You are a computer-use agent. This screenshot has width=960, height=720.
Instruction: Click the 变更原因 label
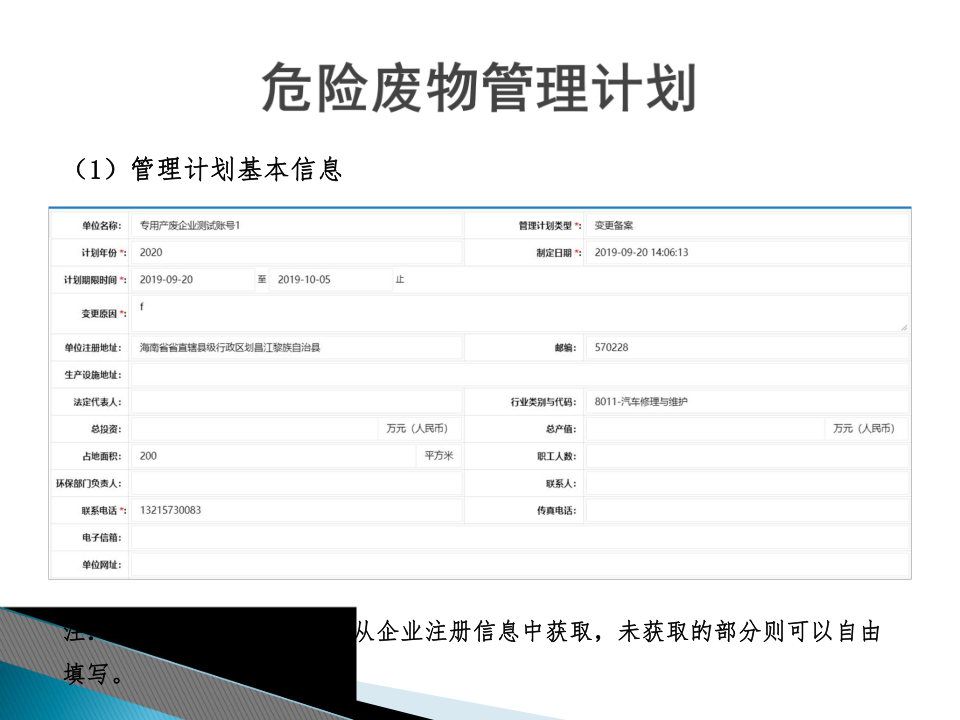(103, 313)
